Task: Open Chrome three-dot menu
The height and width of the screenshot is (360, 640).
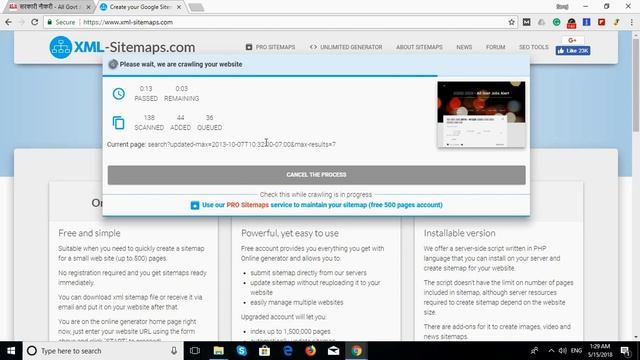Action: 632,22
